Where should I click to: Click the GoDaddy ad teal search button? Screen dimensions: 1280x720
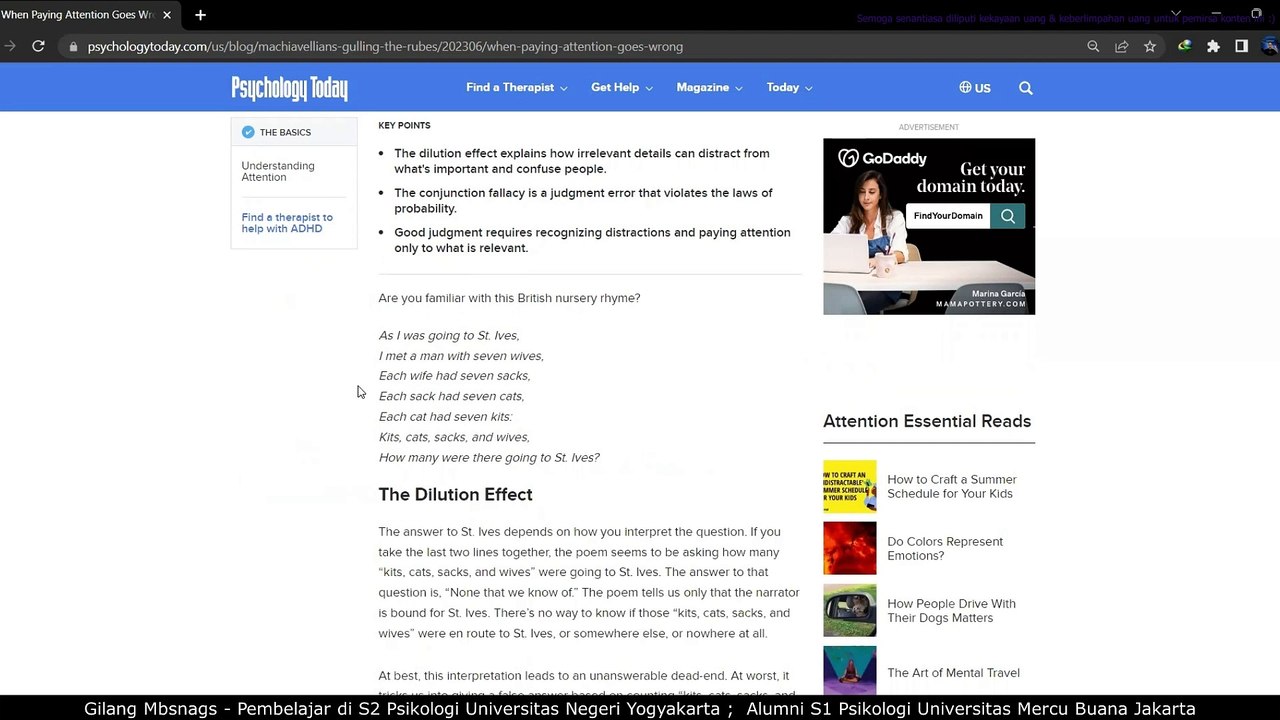pyautogui.click(x=1007, y=216)
